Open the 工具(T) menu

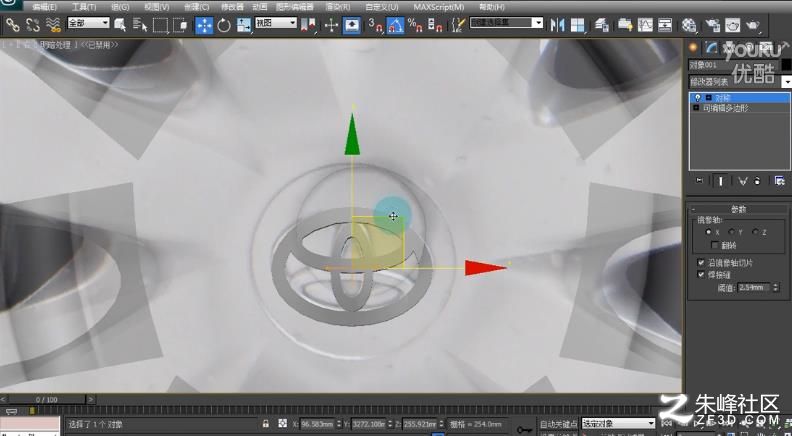[x=84, y=7]
